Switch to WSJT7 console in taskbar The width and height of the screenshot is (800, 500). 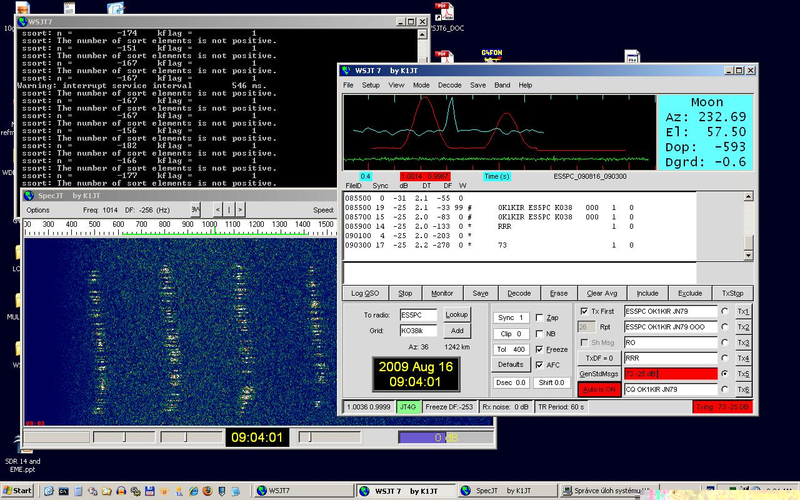[x=304, y=491]
